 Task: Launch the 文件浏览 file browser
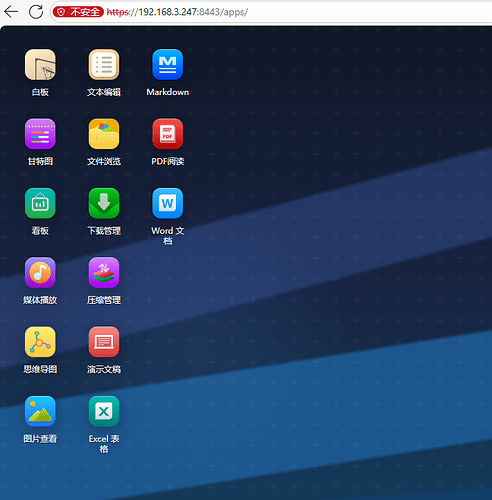pyautogui.click(x=104, y=134)
